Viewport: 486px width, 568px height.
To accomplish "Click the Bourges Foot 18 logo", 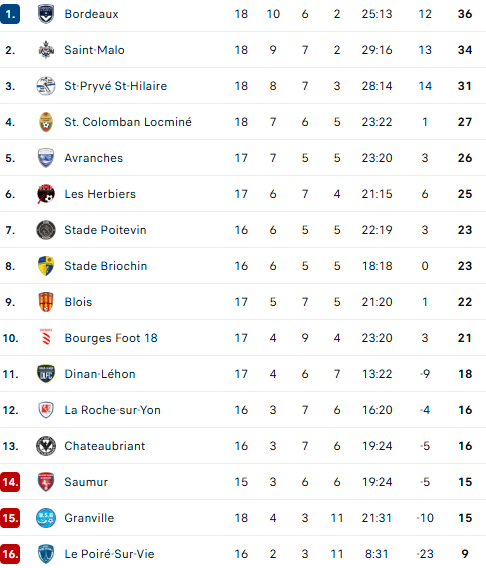I will [46, 338].
